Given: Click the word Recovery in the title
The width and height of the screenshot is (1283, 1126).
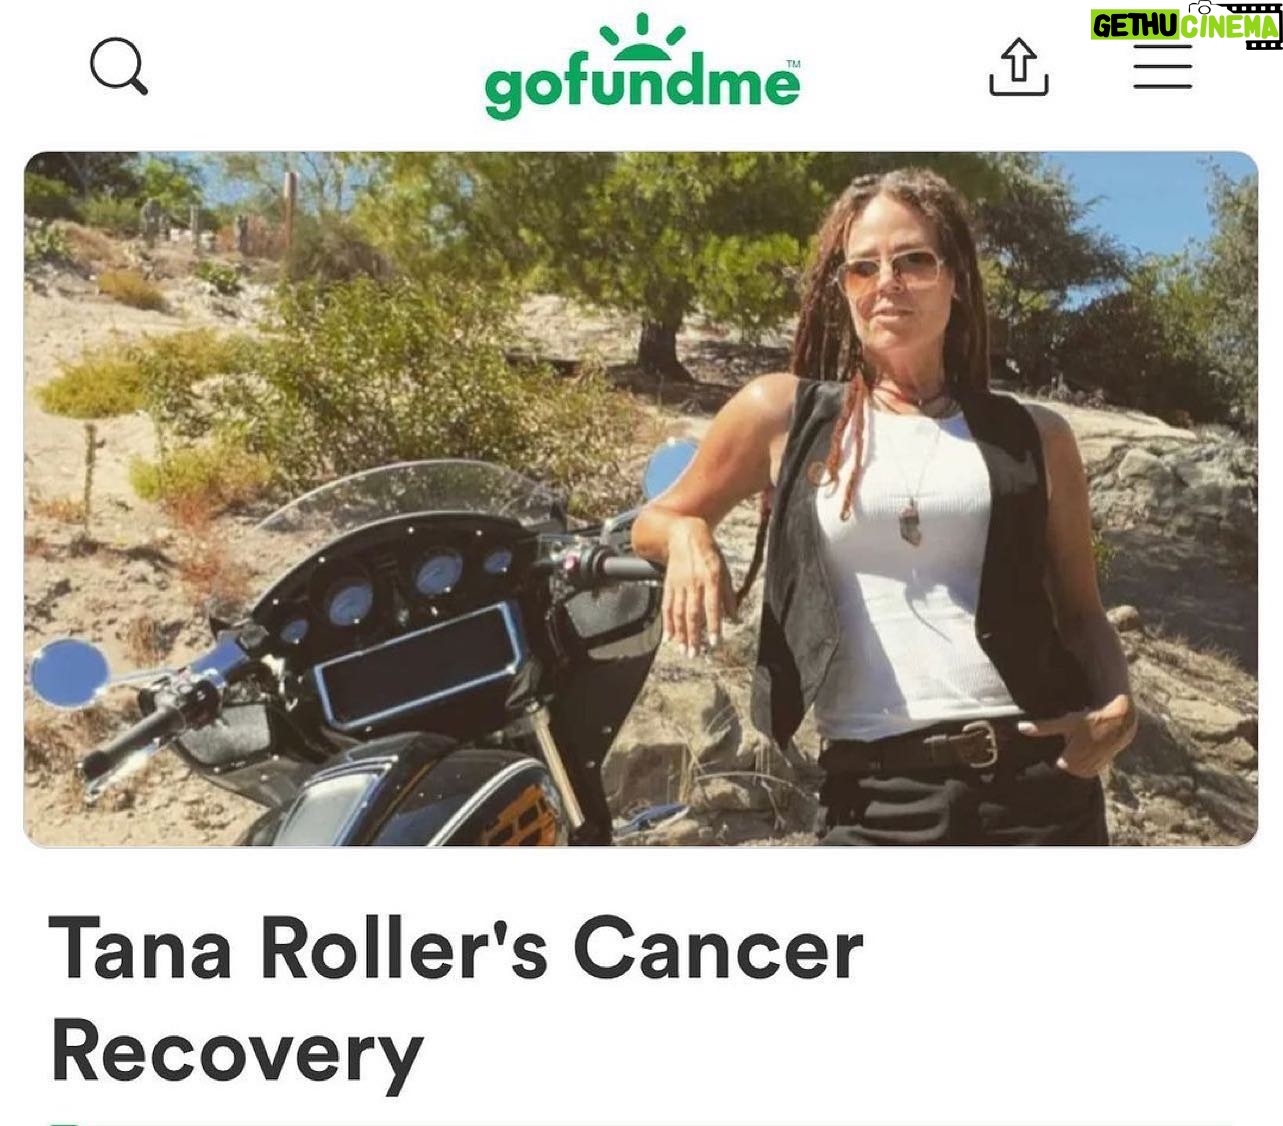Looking at the screenshot, I should coord(237,1053).
